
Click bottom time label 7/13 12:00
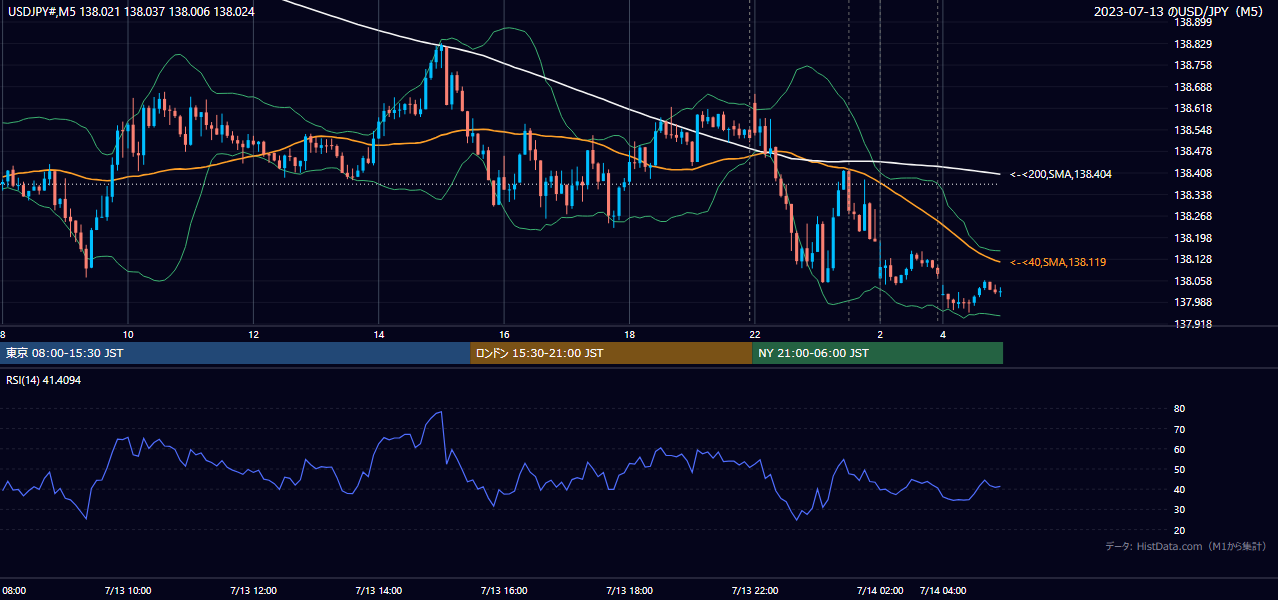[254, 590]
